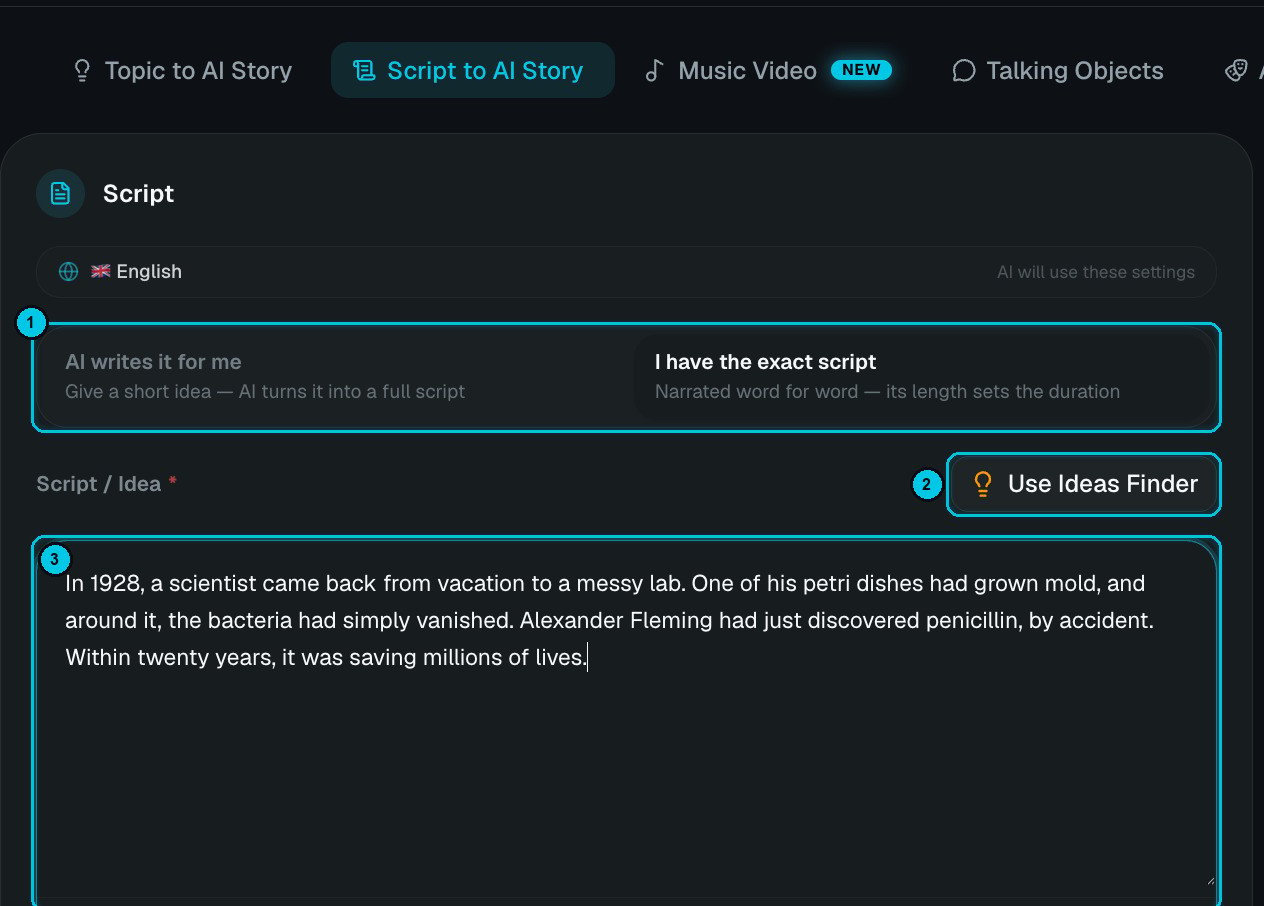Click the Script / Idea field label

pyautogui.click(x=107, y=484)
